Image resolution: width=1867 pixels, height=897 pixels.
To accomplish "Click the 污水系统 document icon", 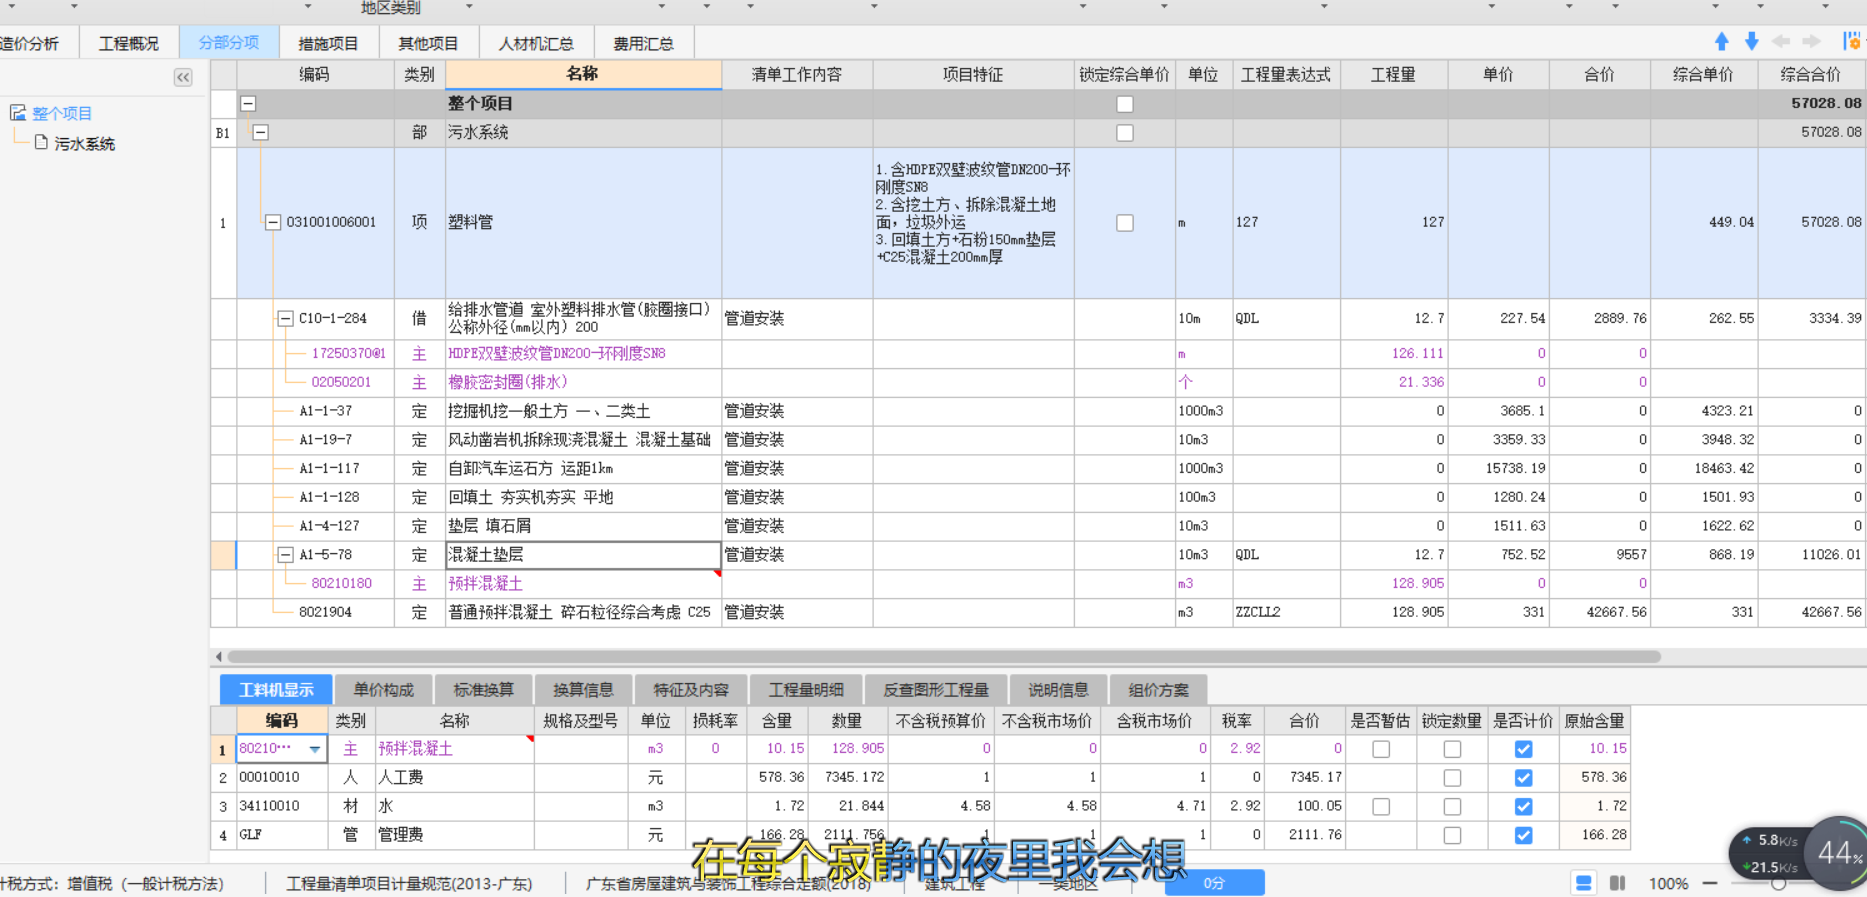I will click(x=41, y=143).
